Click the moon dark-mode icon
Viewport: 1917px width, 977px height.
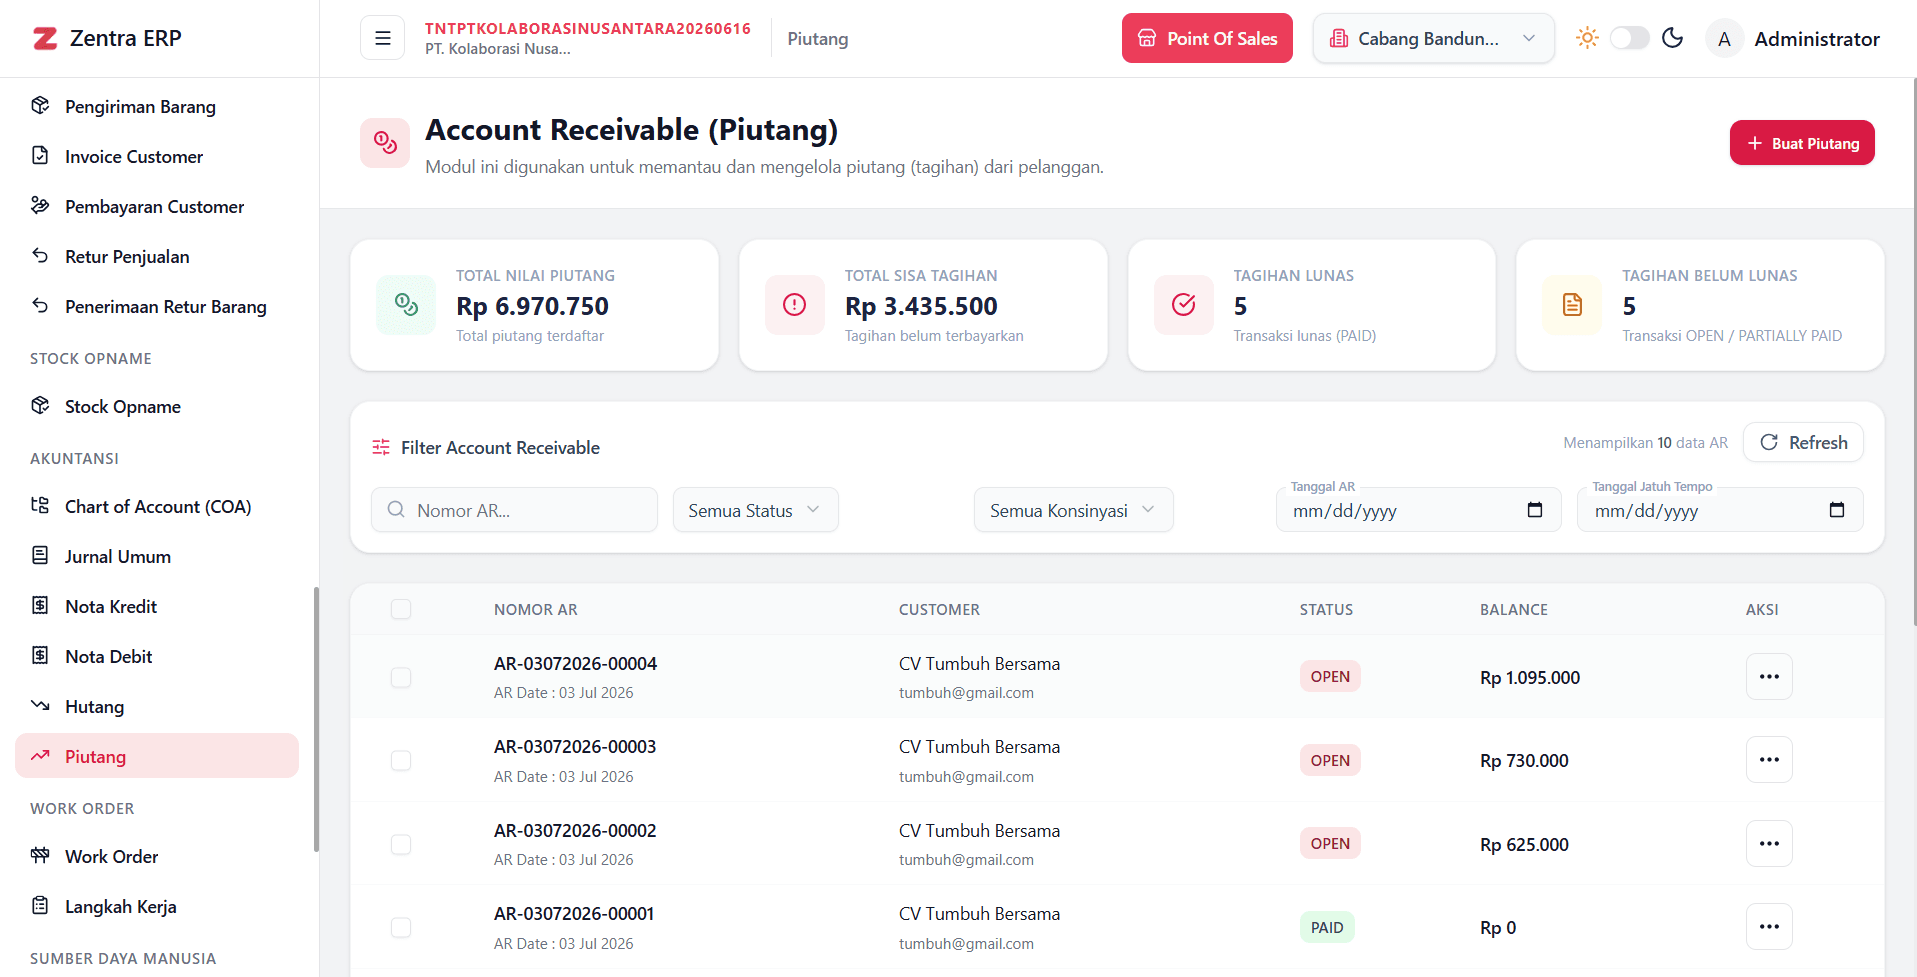[1672, 38]
